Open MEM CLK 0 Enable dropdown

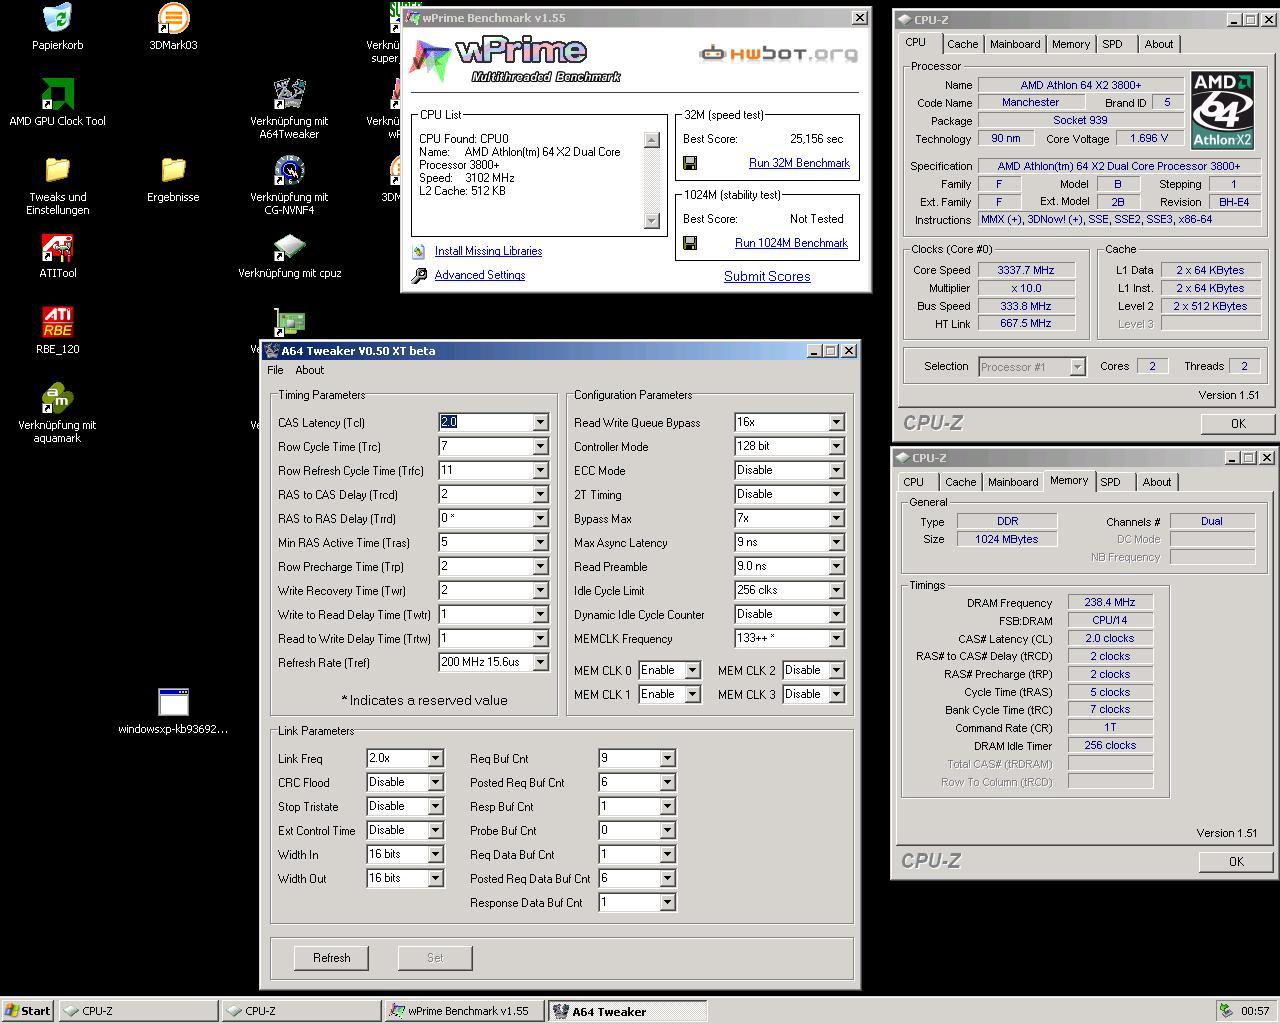691,671
